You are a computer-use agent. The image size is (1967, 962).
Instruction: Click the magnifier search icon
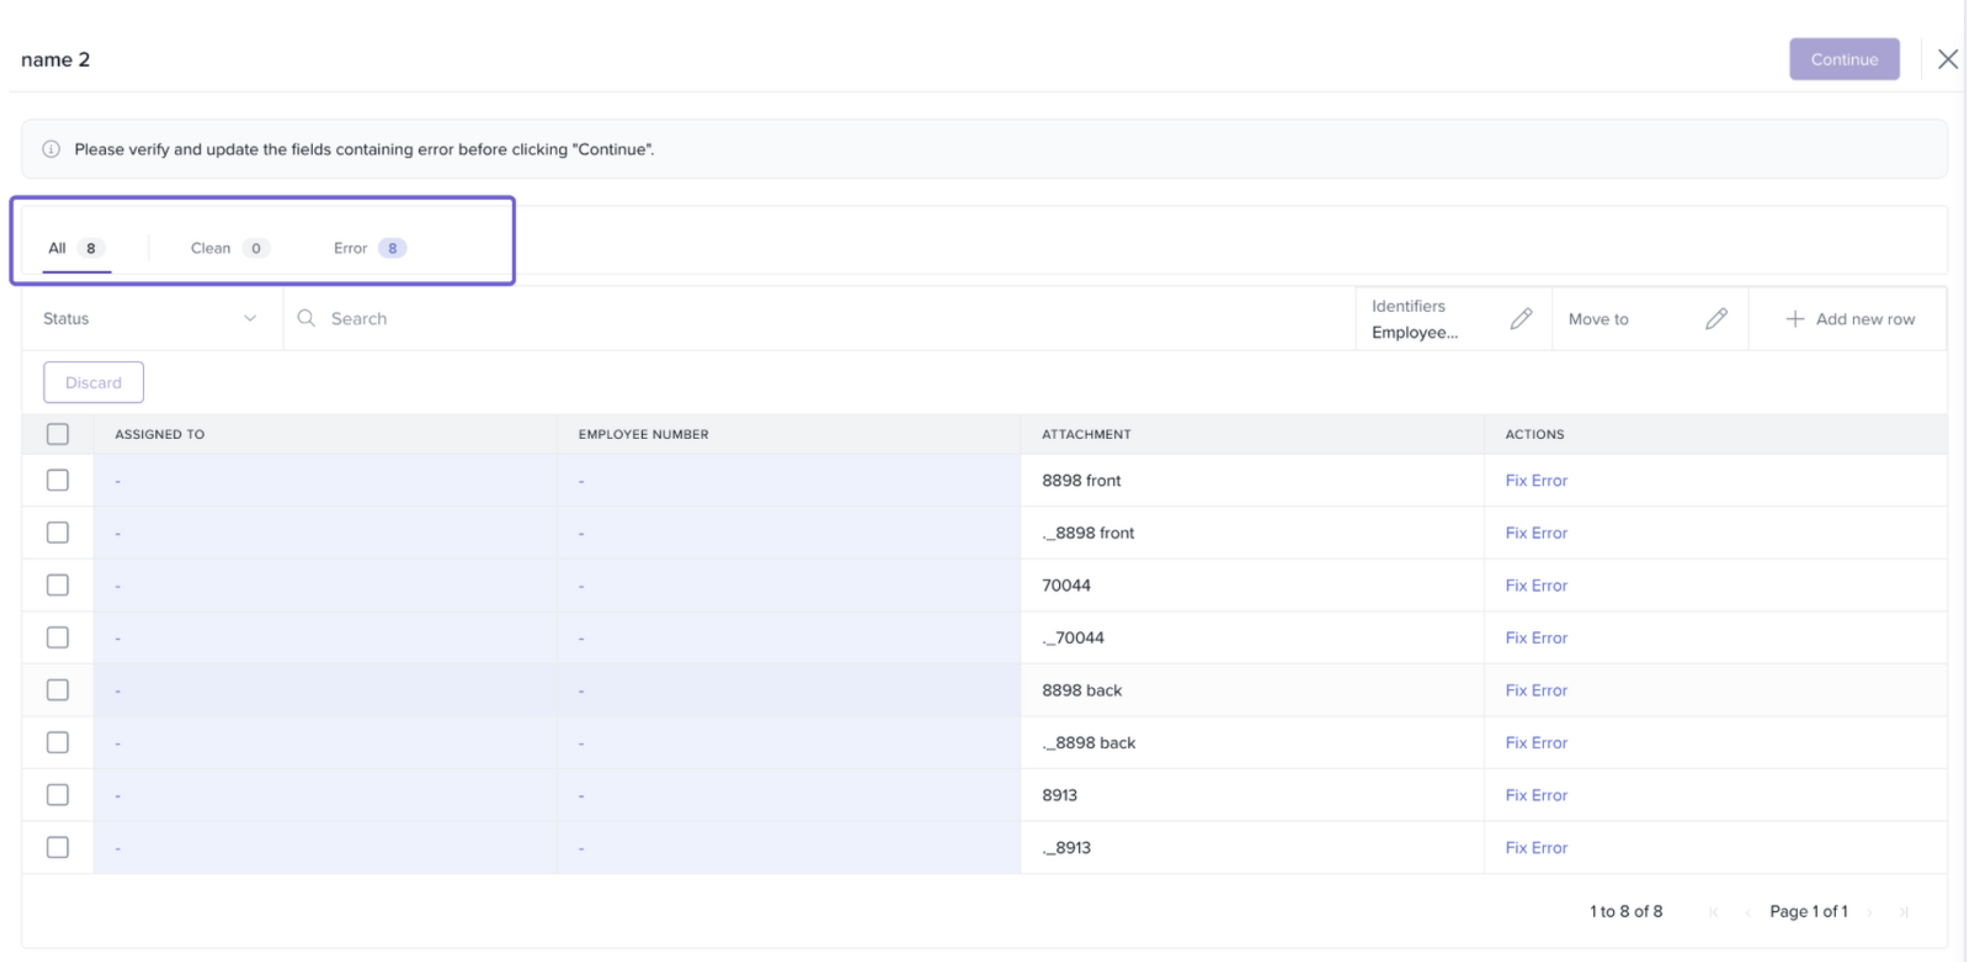(x=307, y=318)
